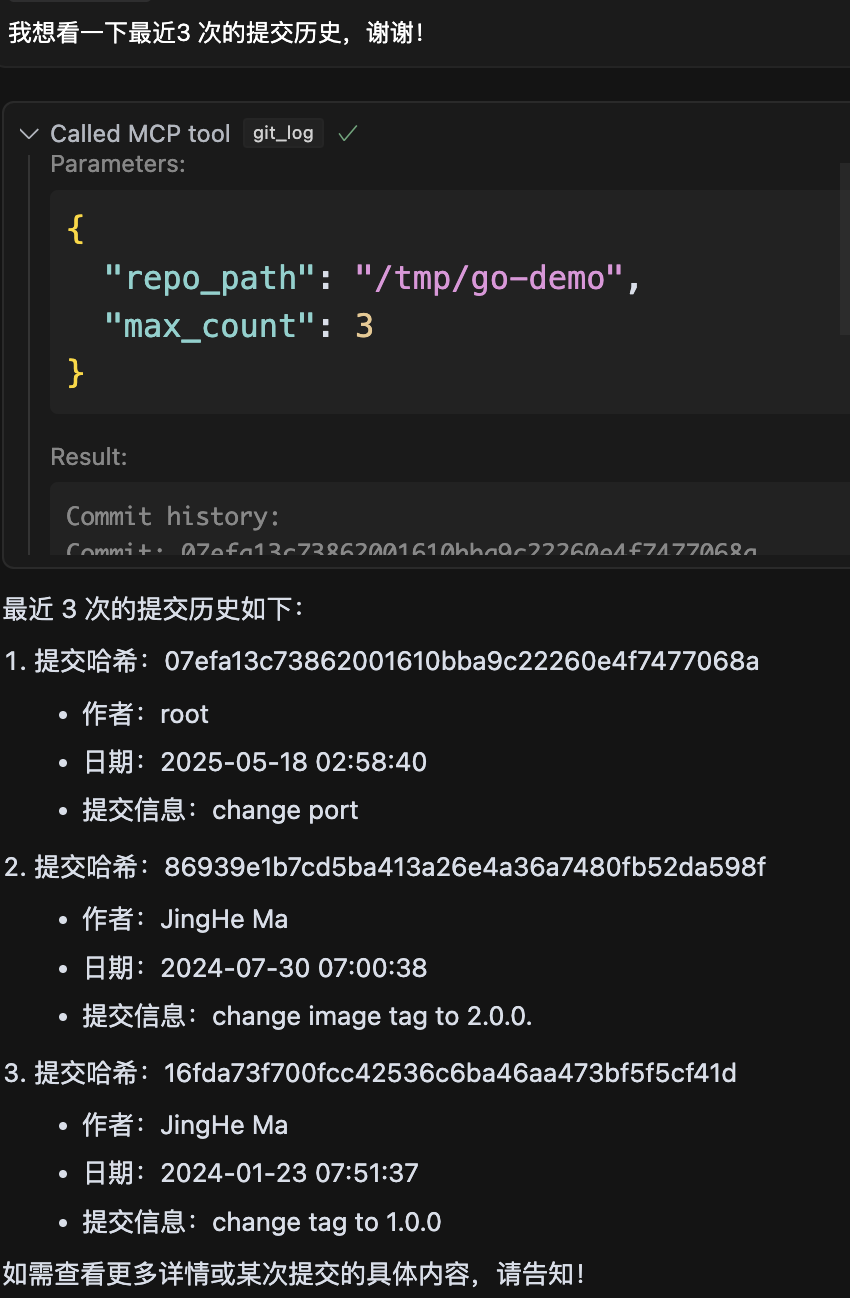Click commit hash 07efa13c73862001610bba9c22260e4f7477068a
Viewport: 850px width, 1298px height.
pos(462,661)
